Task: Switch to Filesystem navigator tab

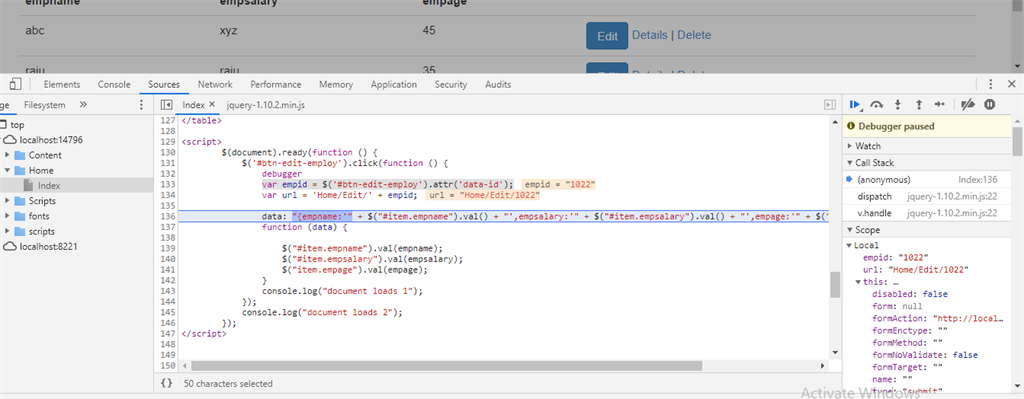Action: coord(45,104)
